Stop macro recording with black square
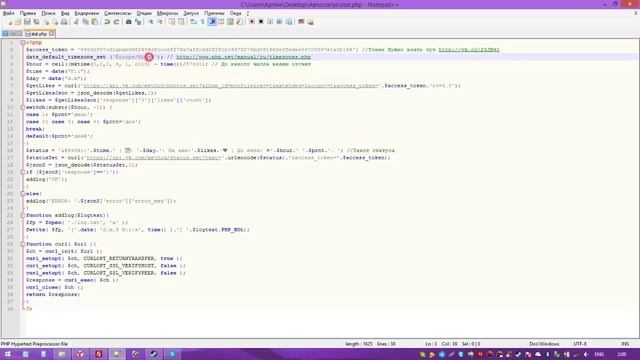Image resolution: width=640 pixels, height=360 pixels. click(x=261, y=22)
